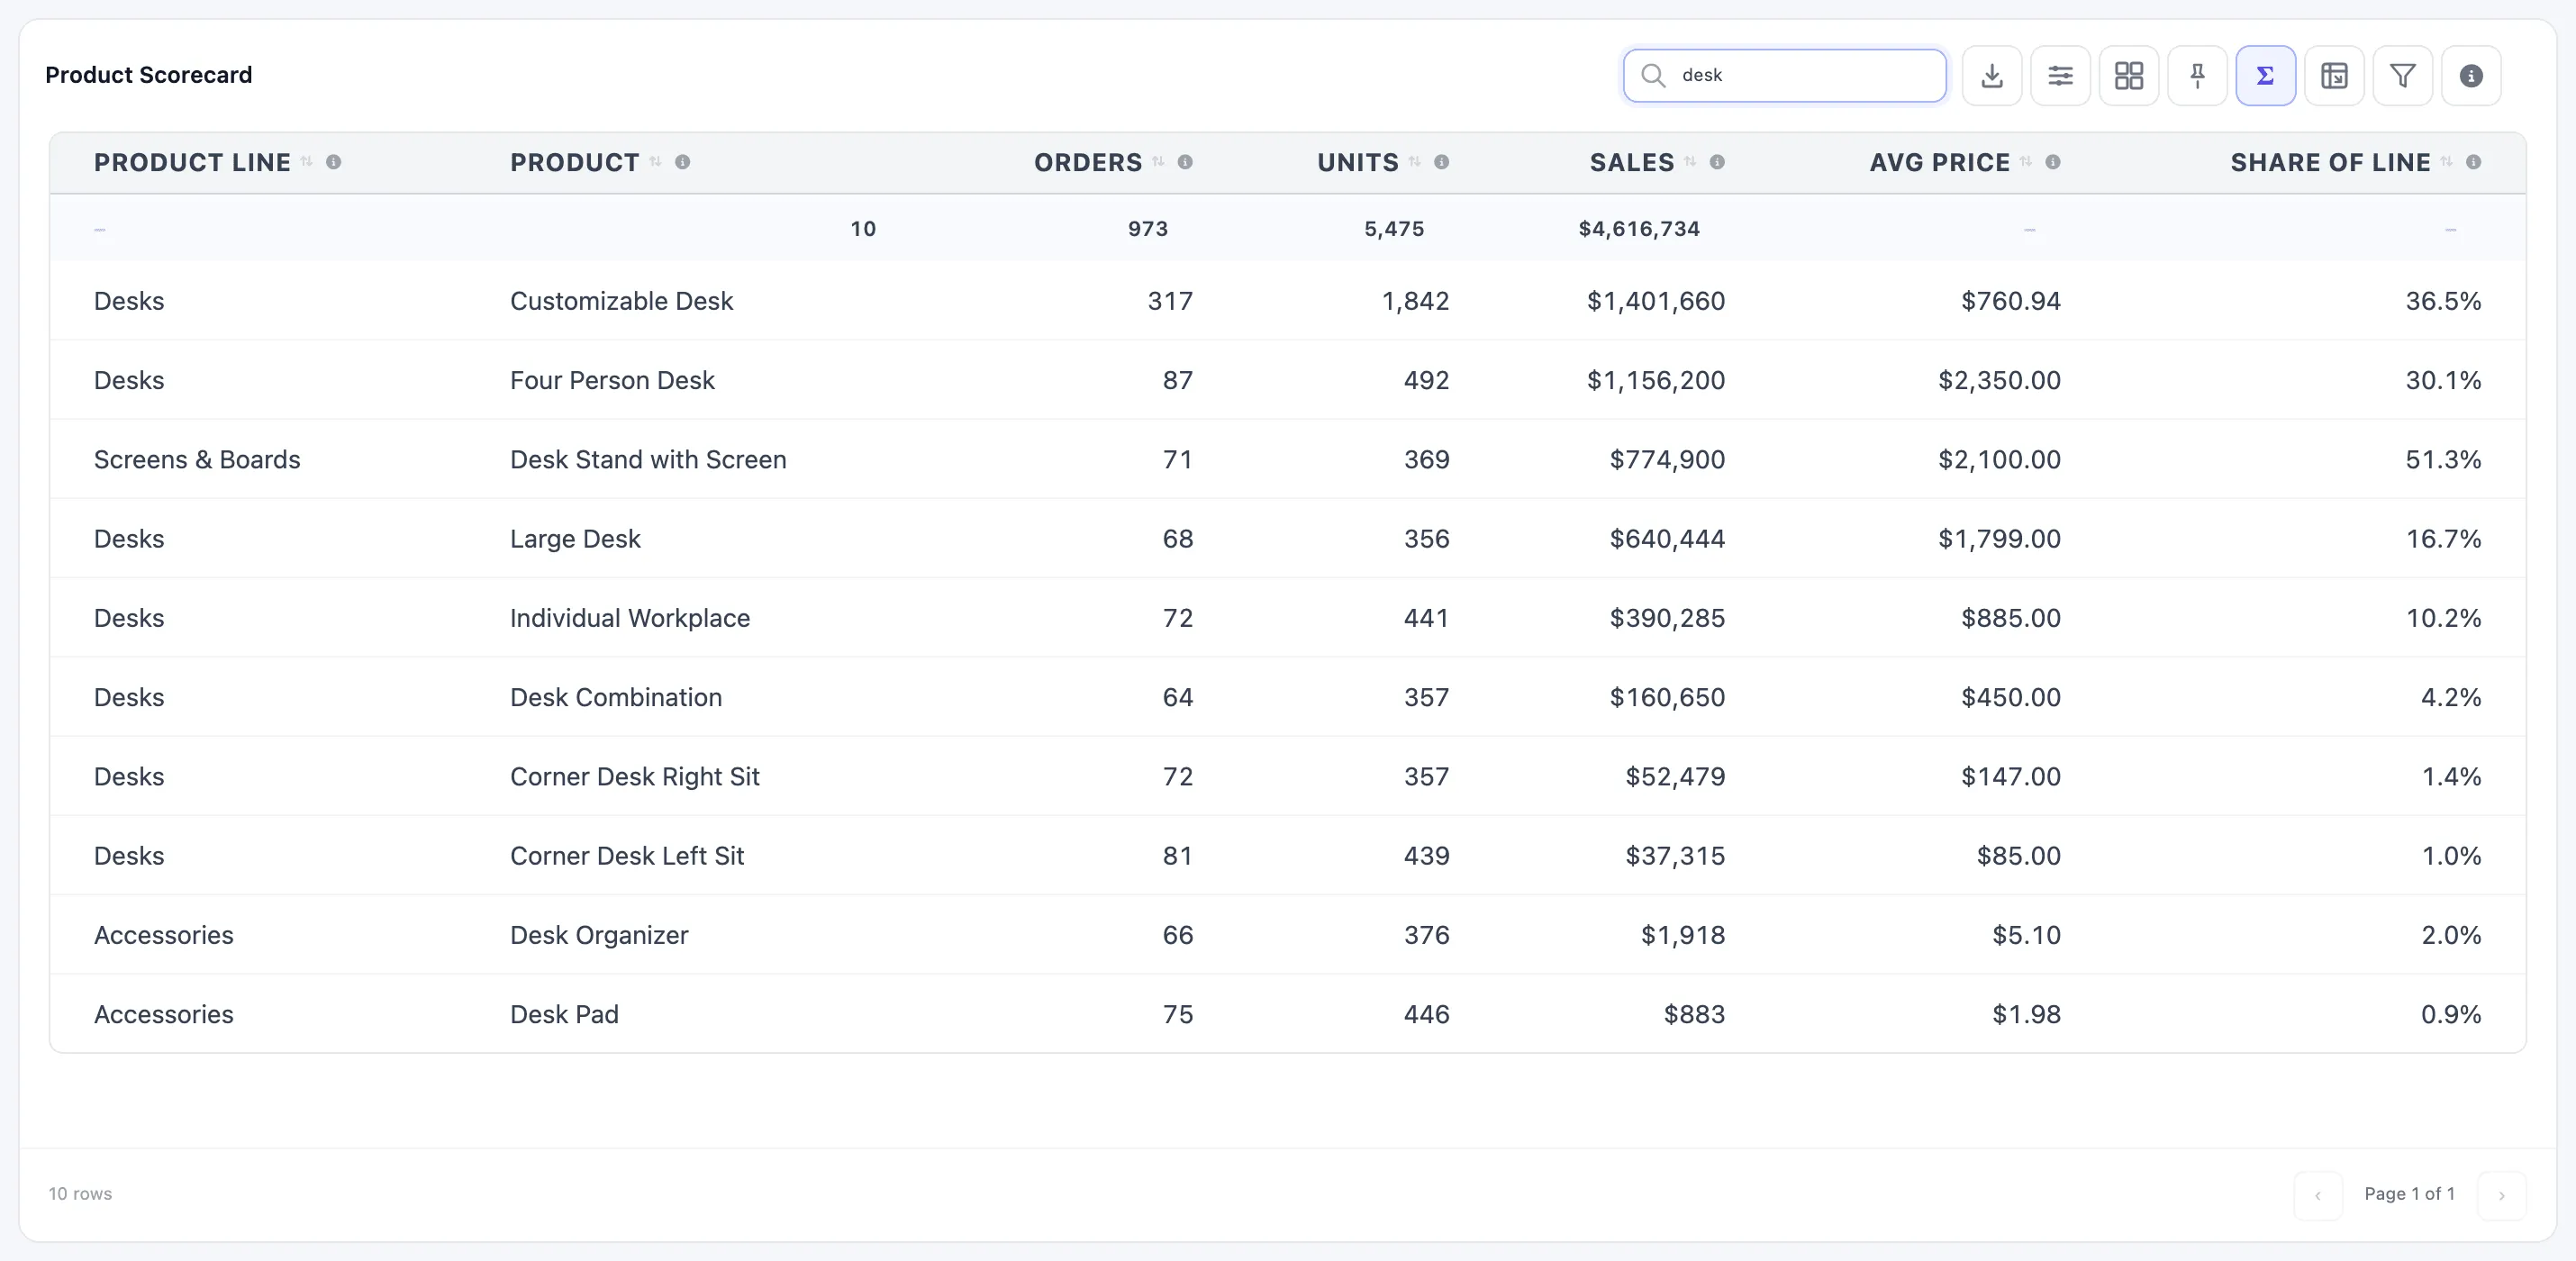Sort by the AVG PRICE column arrows
The image size is (2576, 1261).
pos(2026,162)
